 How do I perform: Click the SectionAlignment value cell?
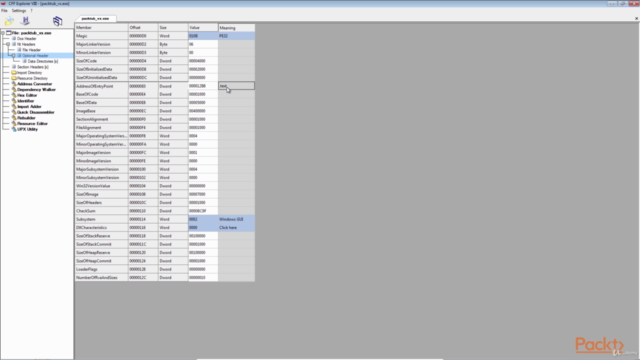[x=203, y=119]
